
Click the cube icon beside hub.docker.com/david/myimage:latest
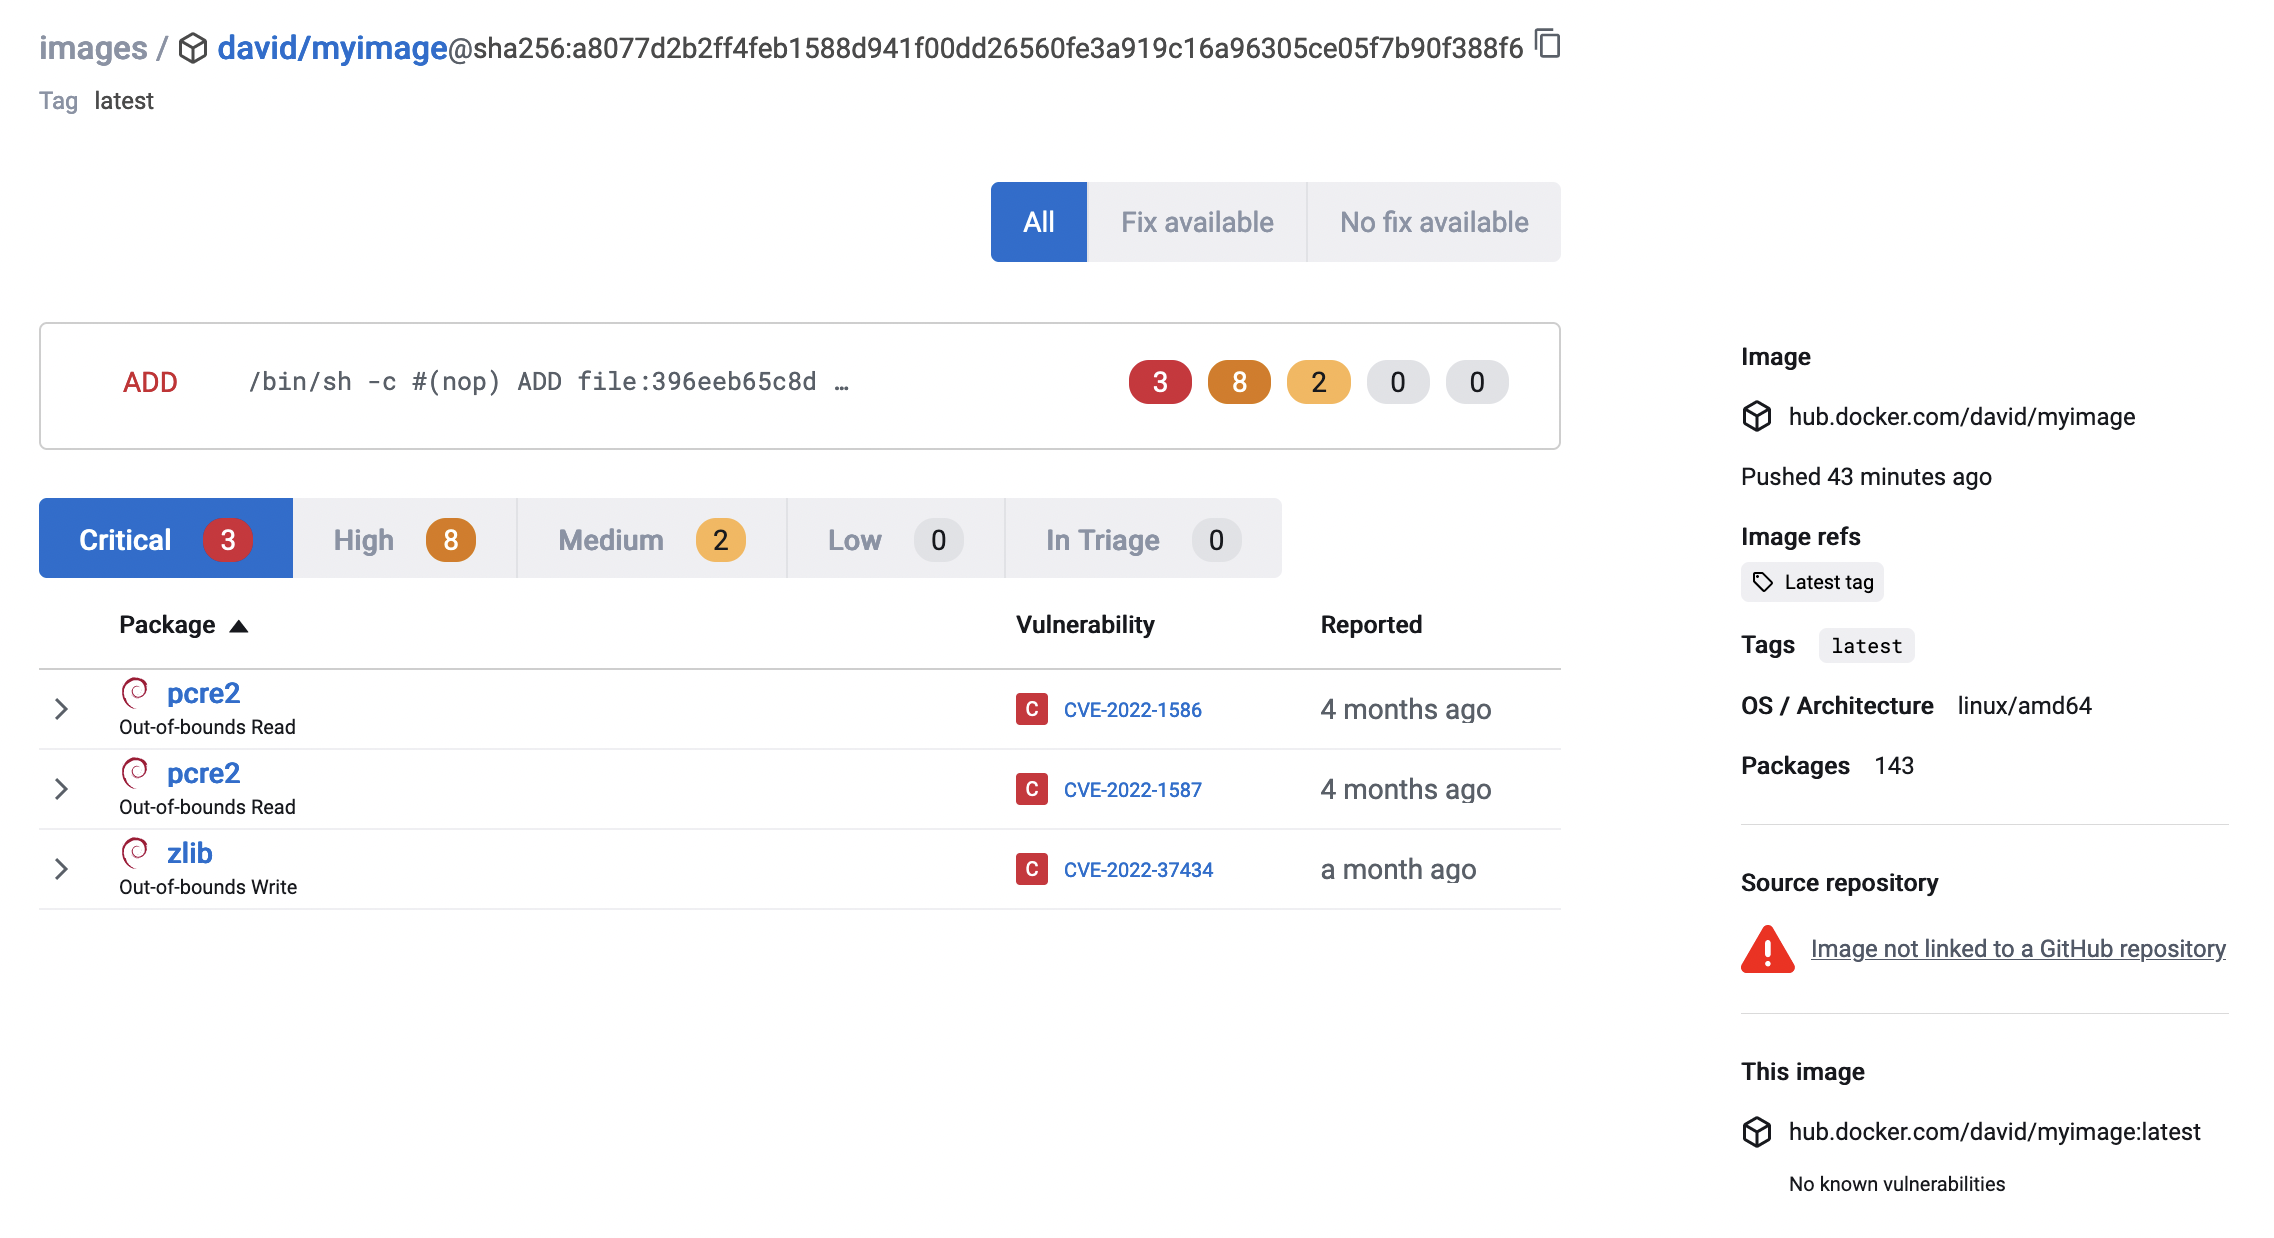tap(1757, 1131)
